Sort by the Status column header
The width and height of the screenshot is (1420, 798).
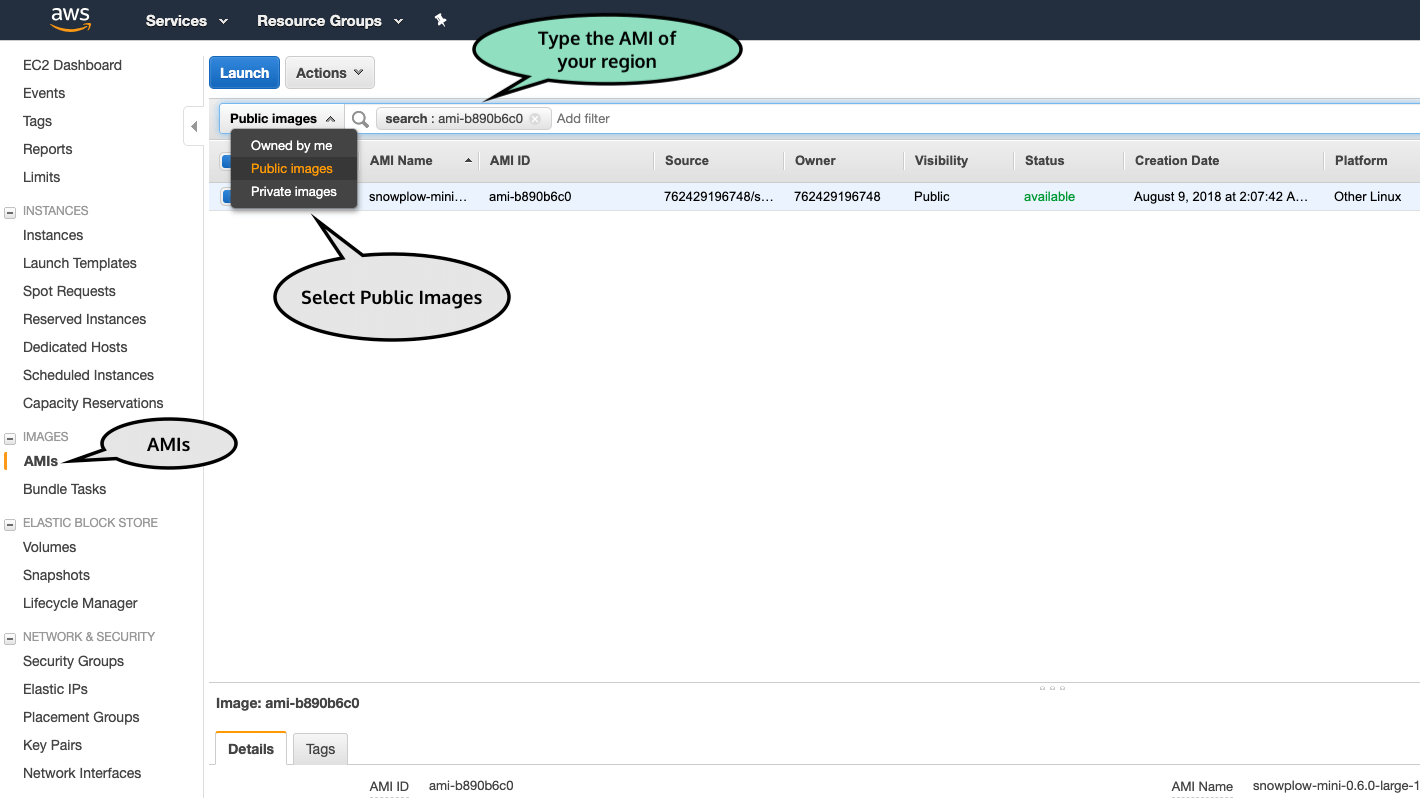tap(1045, 161)
